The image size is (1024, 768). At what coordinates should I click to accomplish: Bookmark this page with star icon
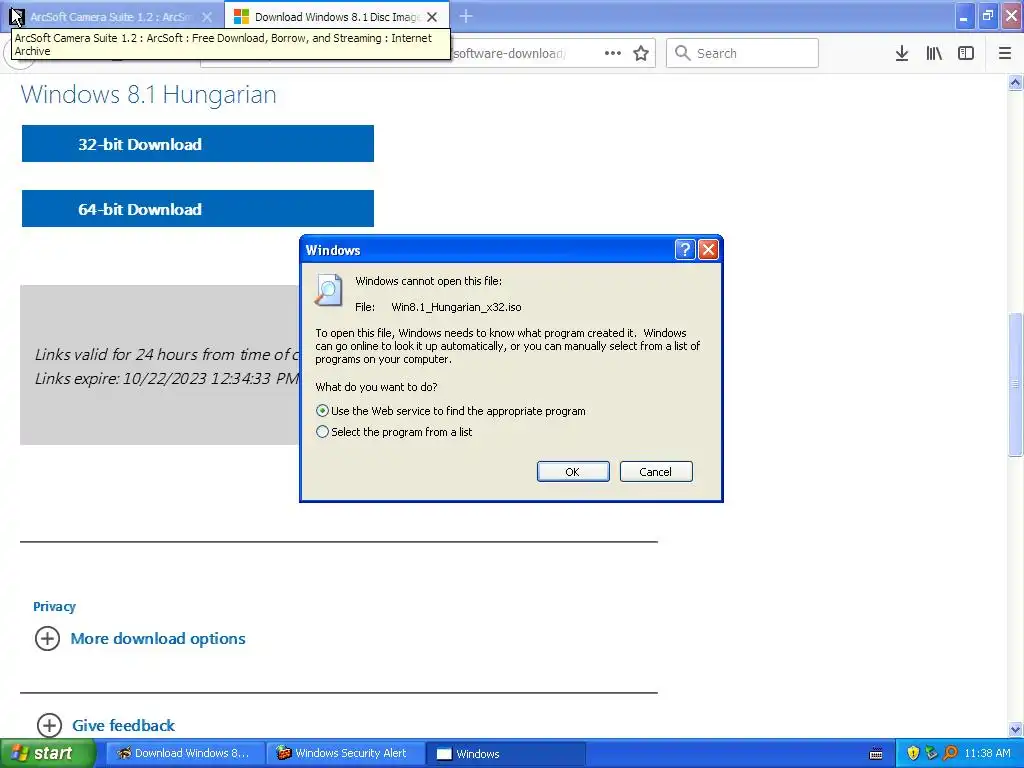pos(641,53)
